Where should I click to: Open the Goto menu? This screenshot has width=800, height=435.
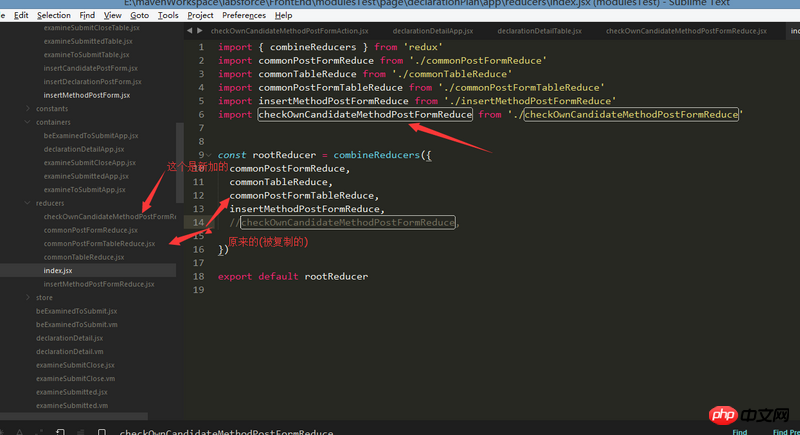tap(139, 15)
